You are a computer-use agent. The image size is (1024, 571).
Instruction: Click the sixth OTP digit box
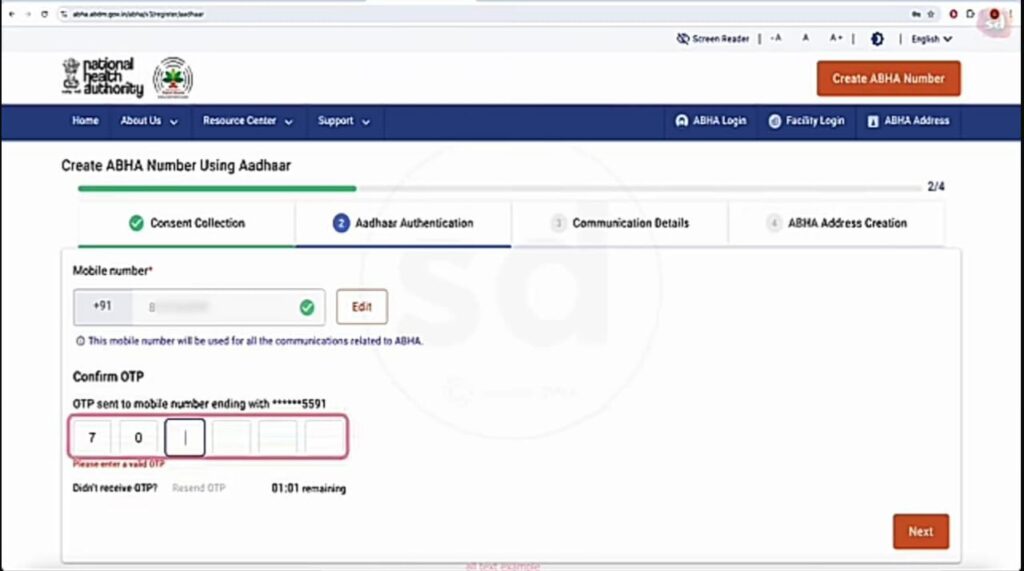click(324, 437)
